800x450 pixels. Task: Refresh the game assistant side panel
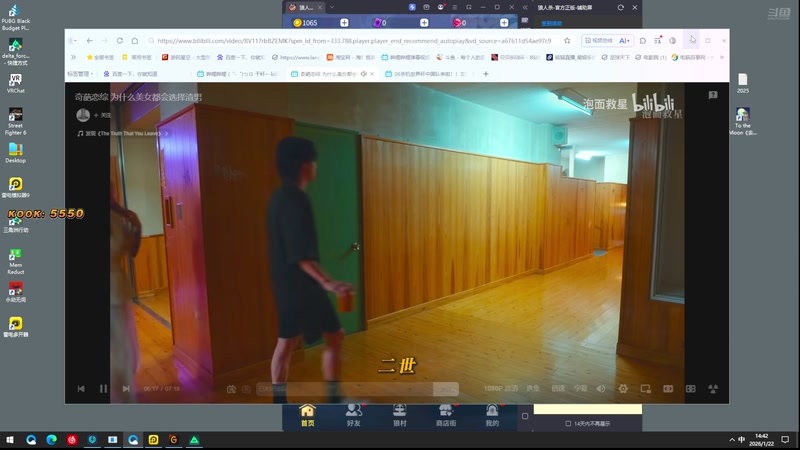coord(620,8)
